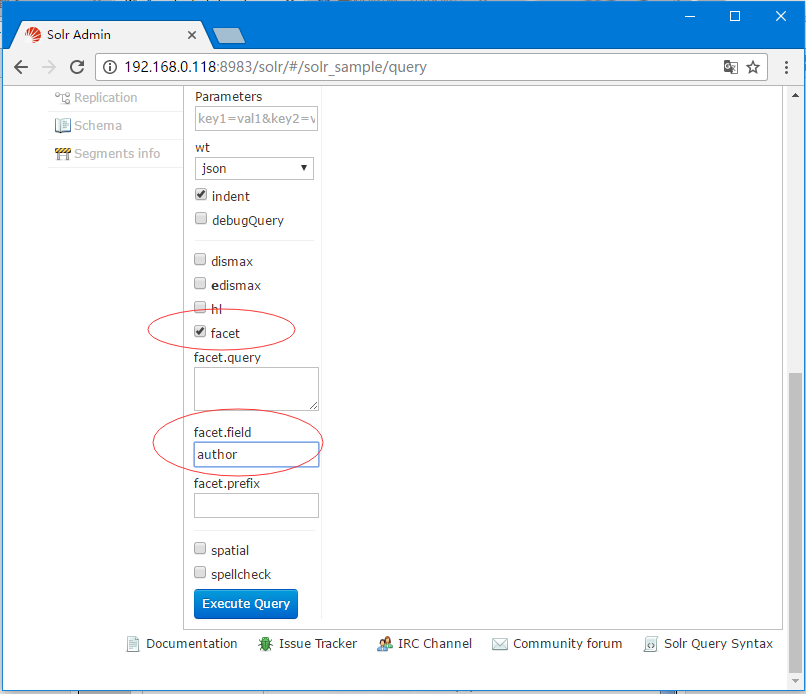Open the browser three-dot menu
This screenshot has width=806, height=694.
786,67
